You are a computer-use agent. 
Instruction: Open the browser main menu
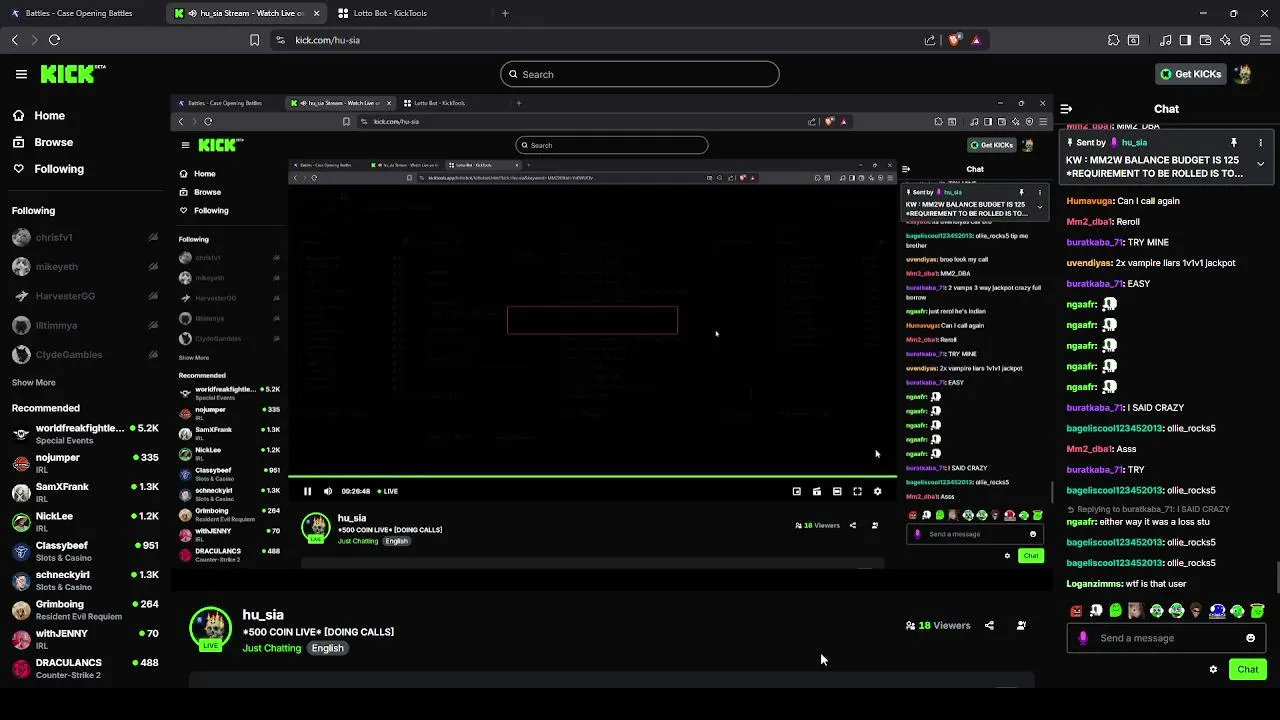[x=1266, y=40]
